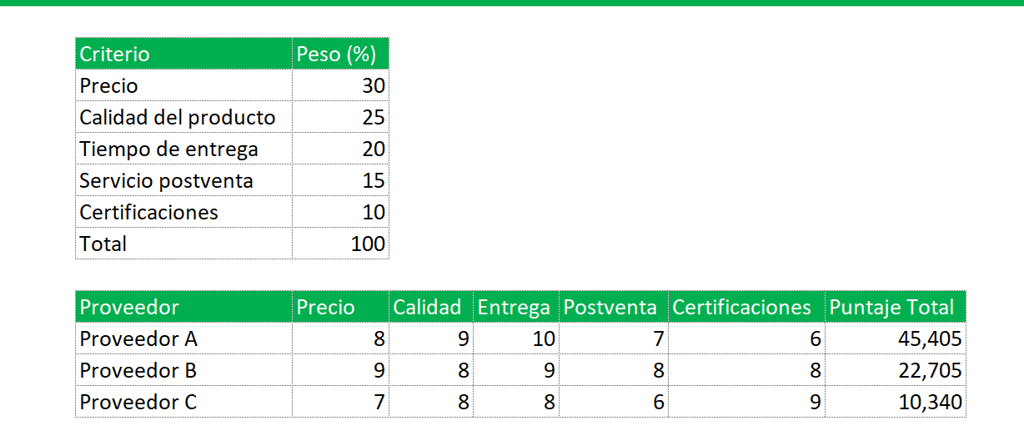This screenshot has height=434, width=1024.
Task: Click the total weight value 100
Action: 340,244
